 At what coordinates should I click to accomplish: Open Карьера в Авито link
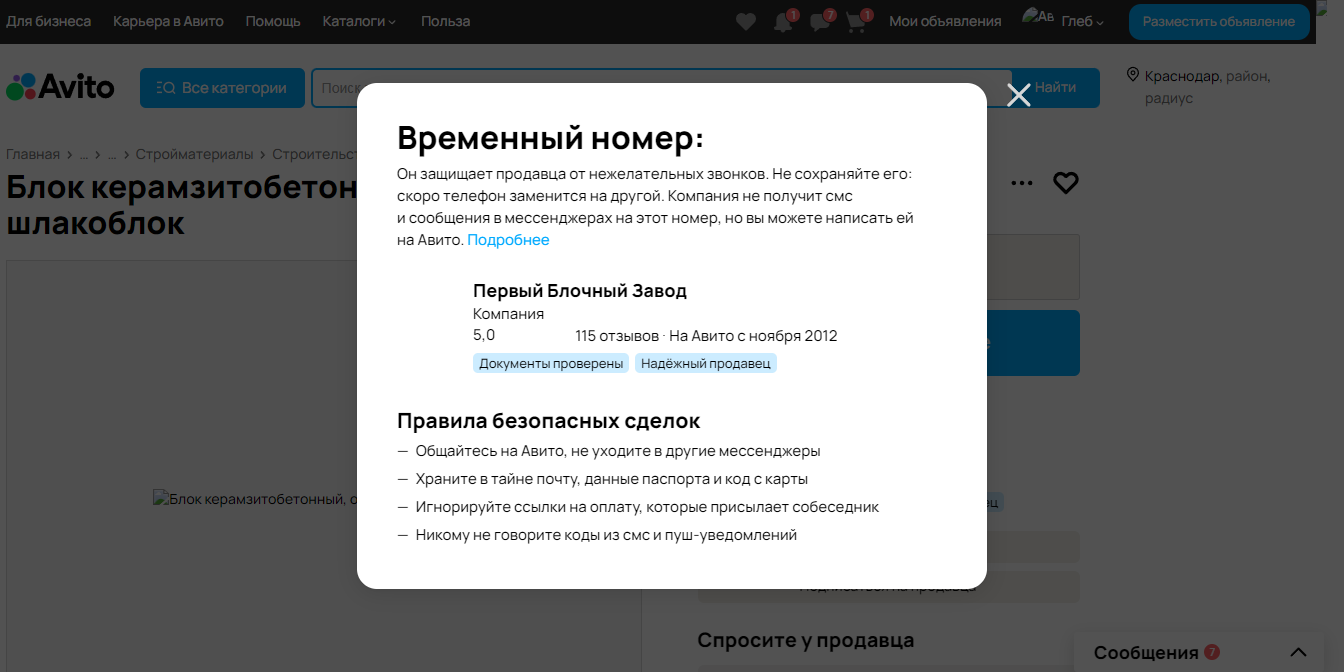[x=168, y=21]
